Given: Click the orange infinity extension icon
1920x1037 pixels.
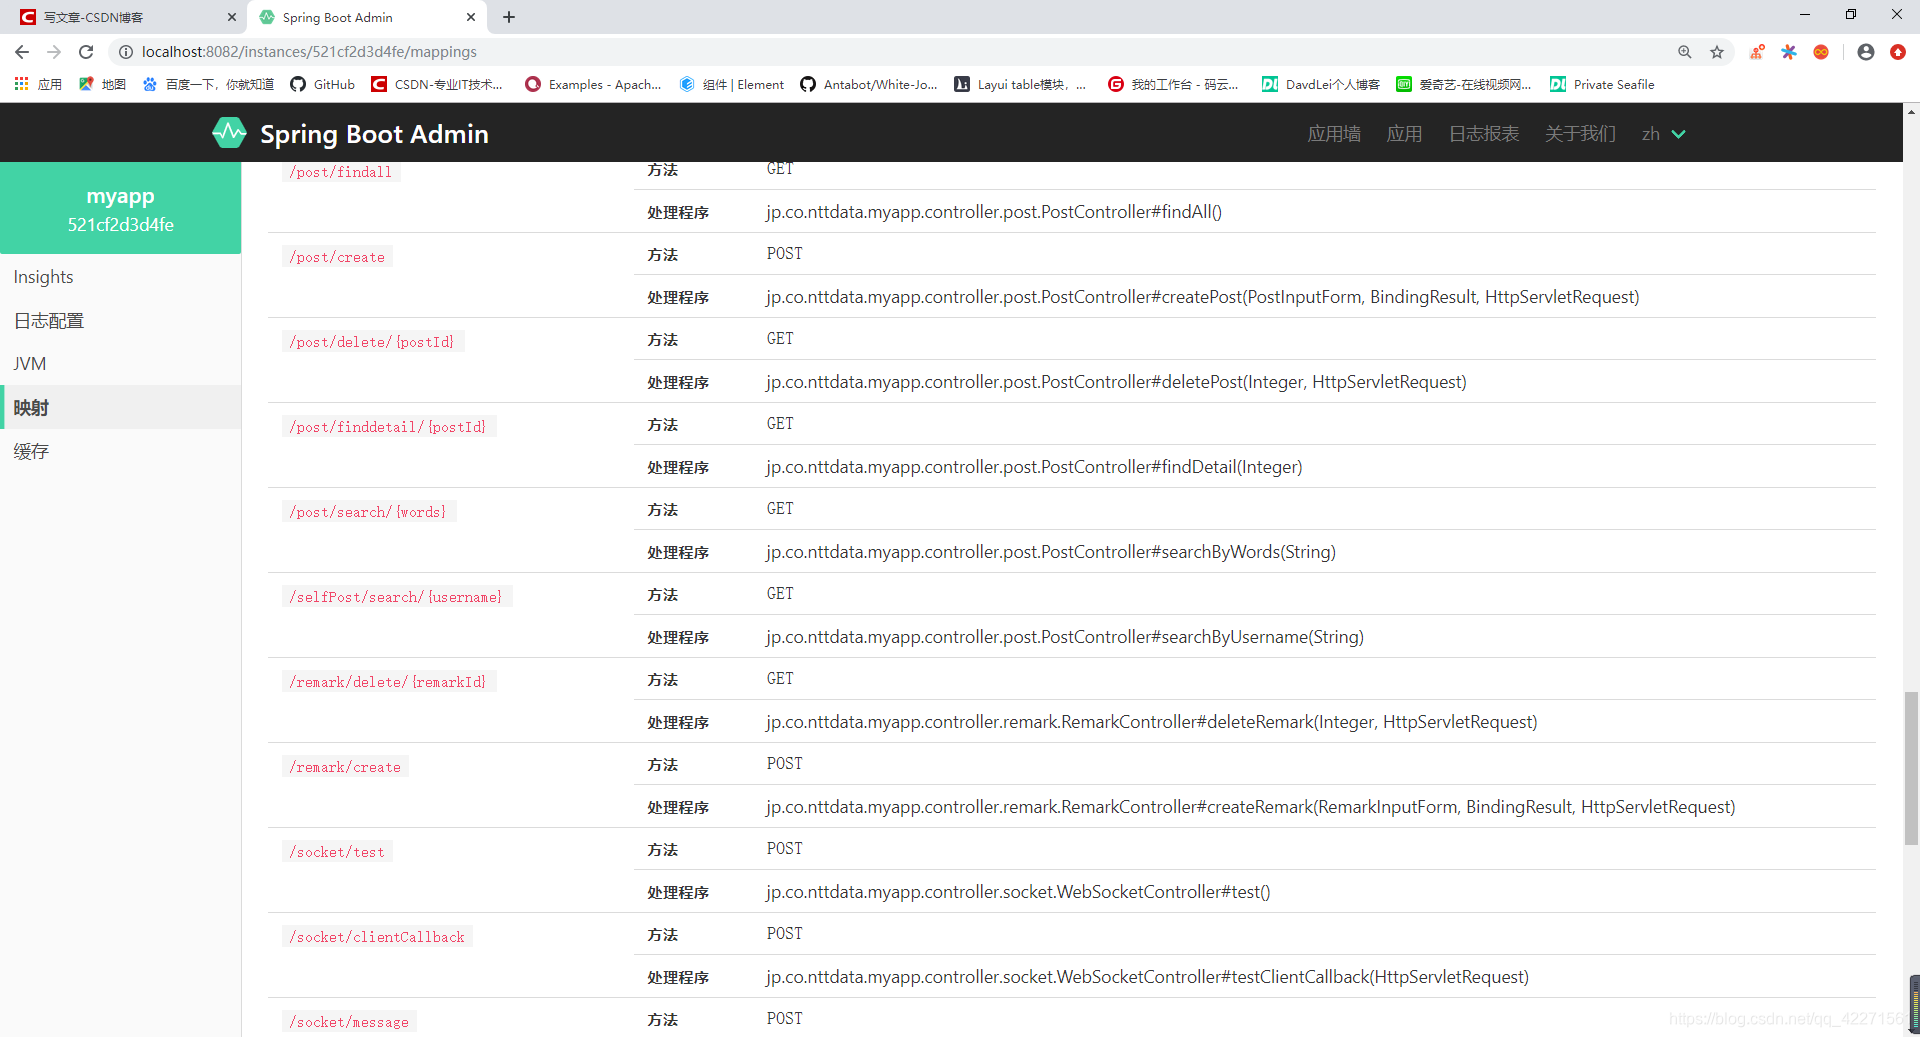Looking at the screenshot, I should [1821, 52].
